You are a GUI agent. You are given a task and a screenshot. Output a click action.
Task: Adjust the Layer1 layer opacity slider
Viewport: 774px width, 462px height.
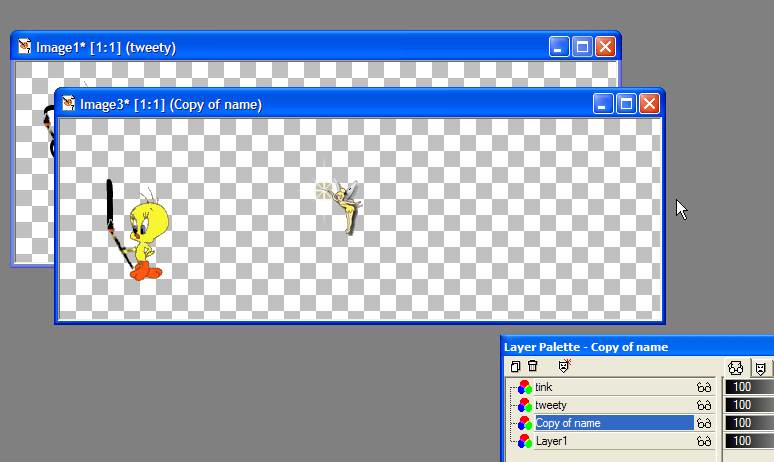coord(749,441)
